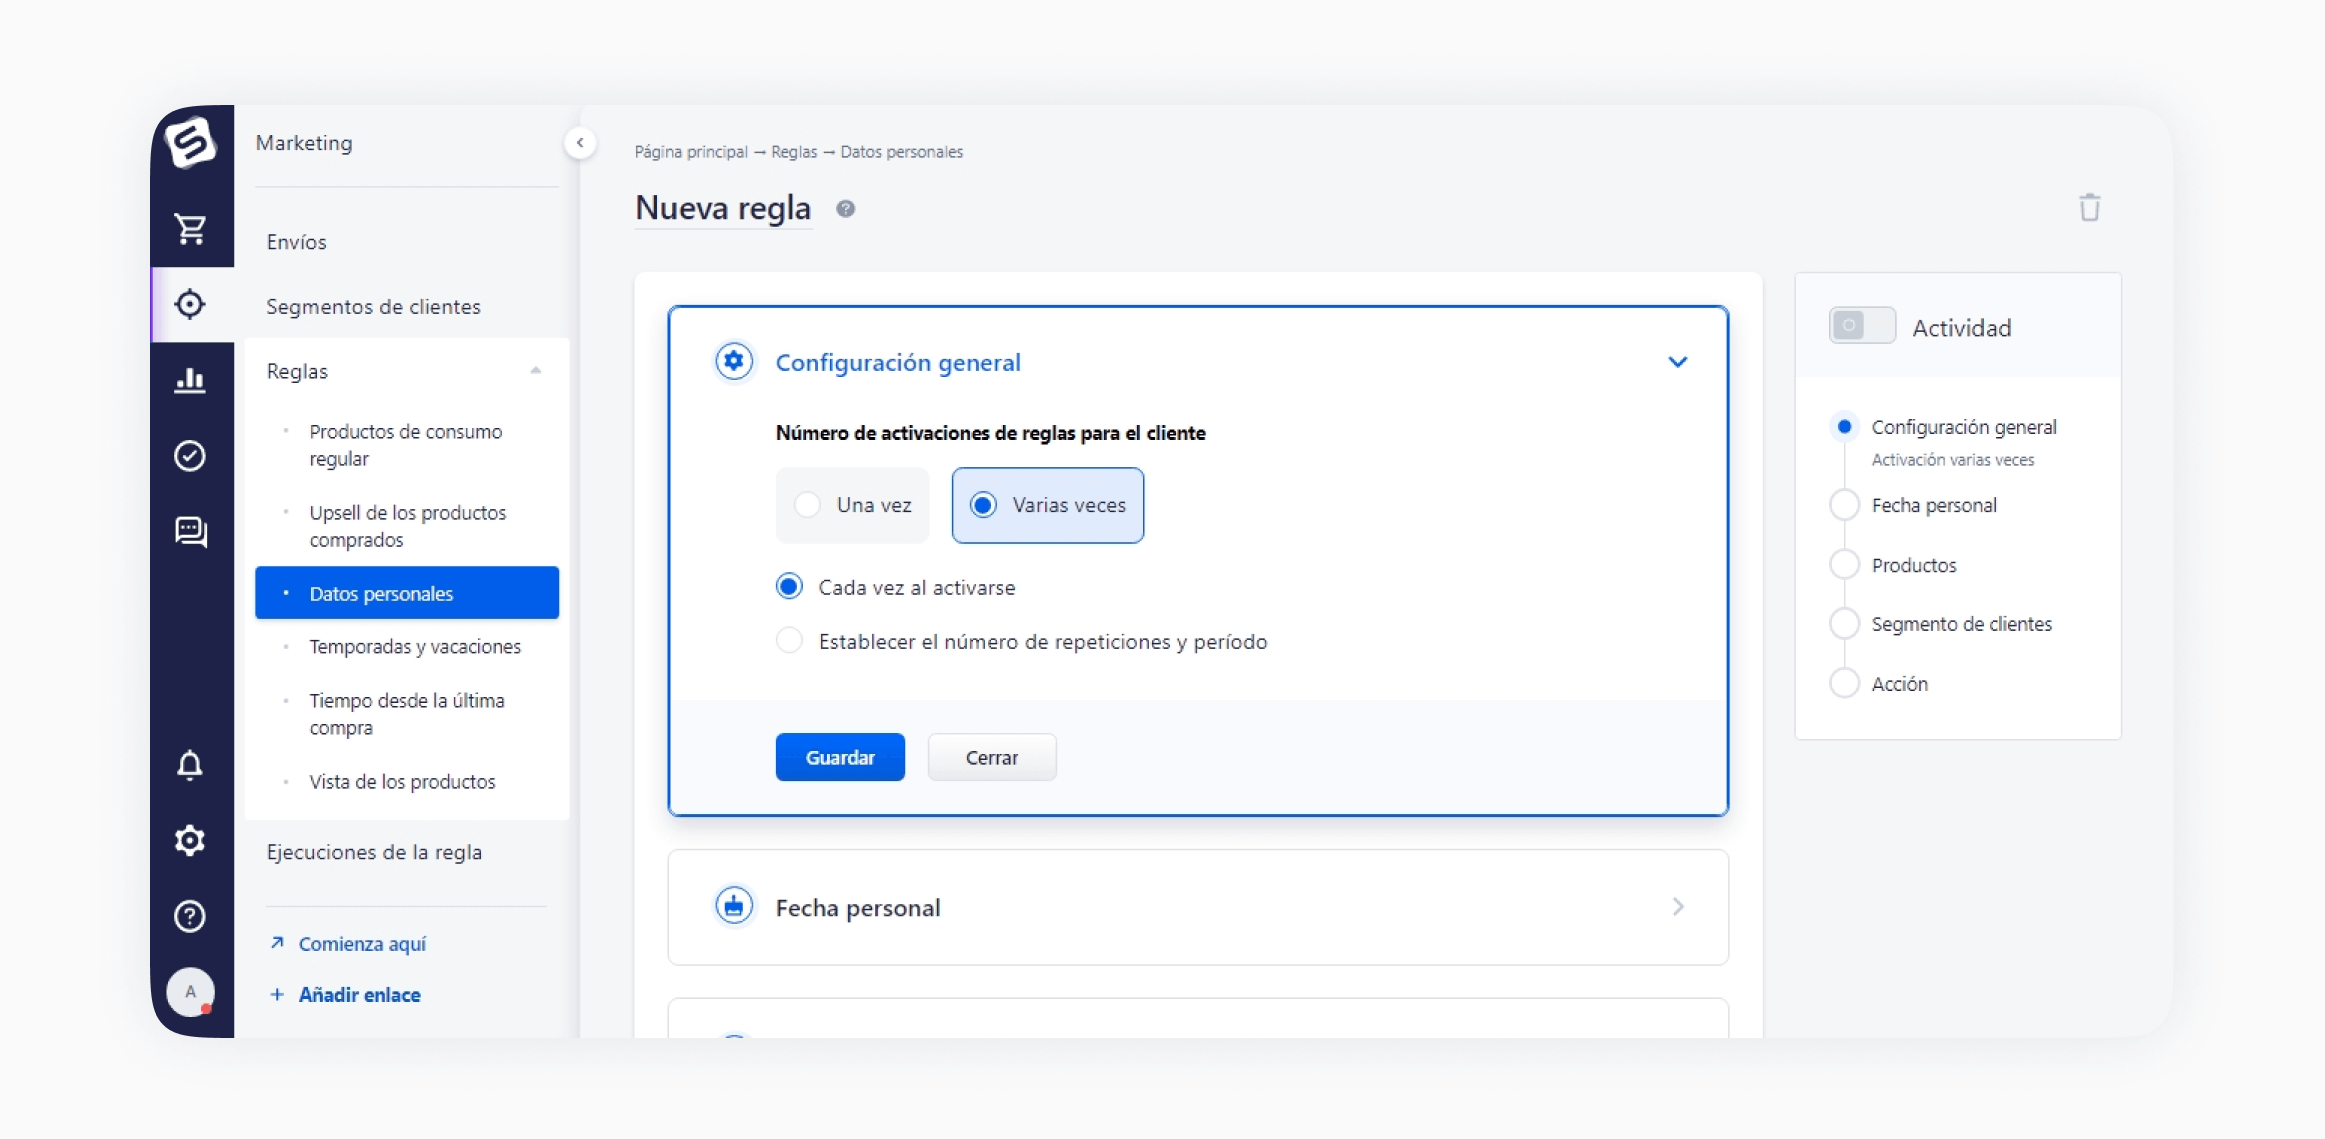2325x1139 pixels.
Task: Open the checkmark circle sidebar icon
Action: [190, 456]
